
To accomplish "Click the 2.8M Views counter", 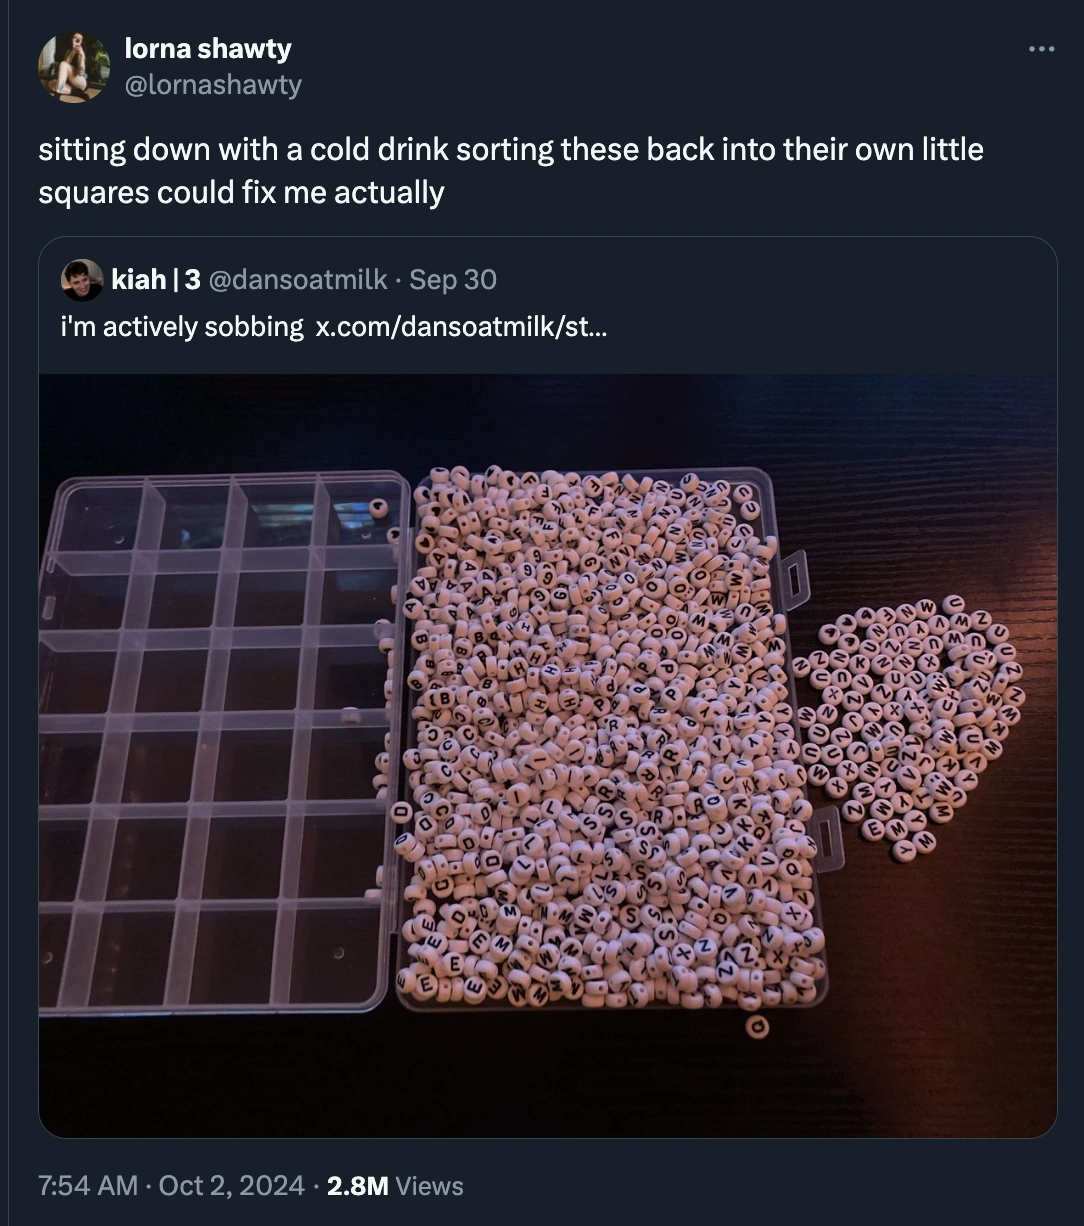I will pos(394,1186).
